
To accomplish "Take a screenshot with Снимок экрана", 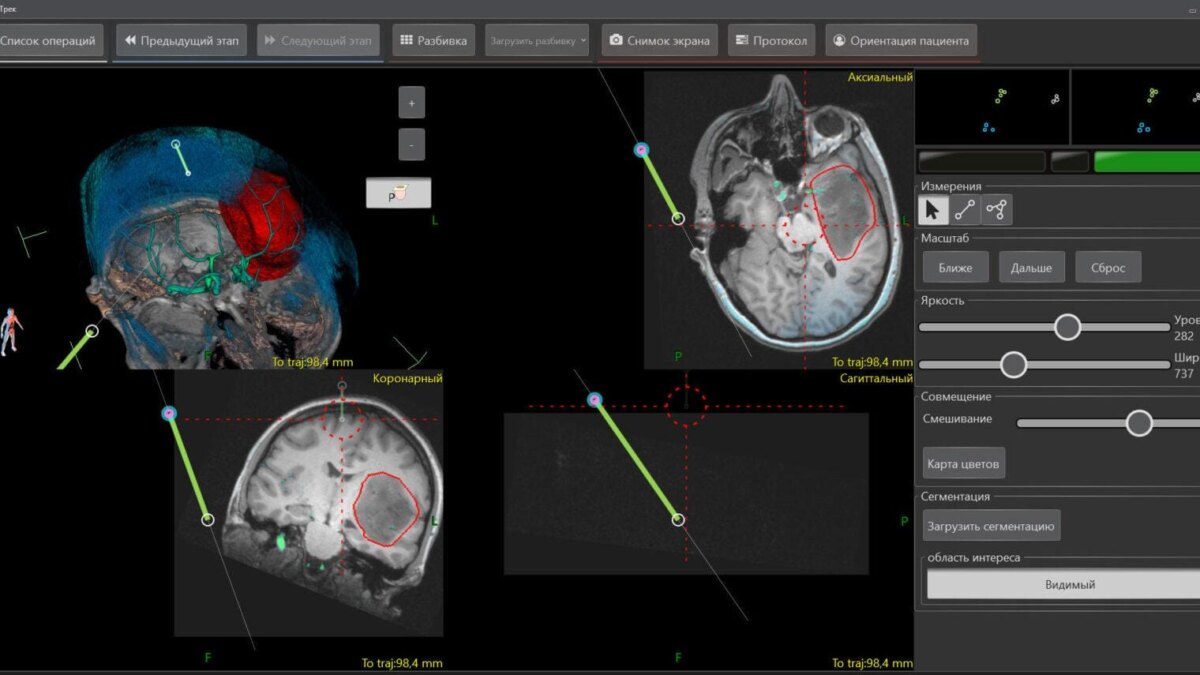I will click(660, 41).
